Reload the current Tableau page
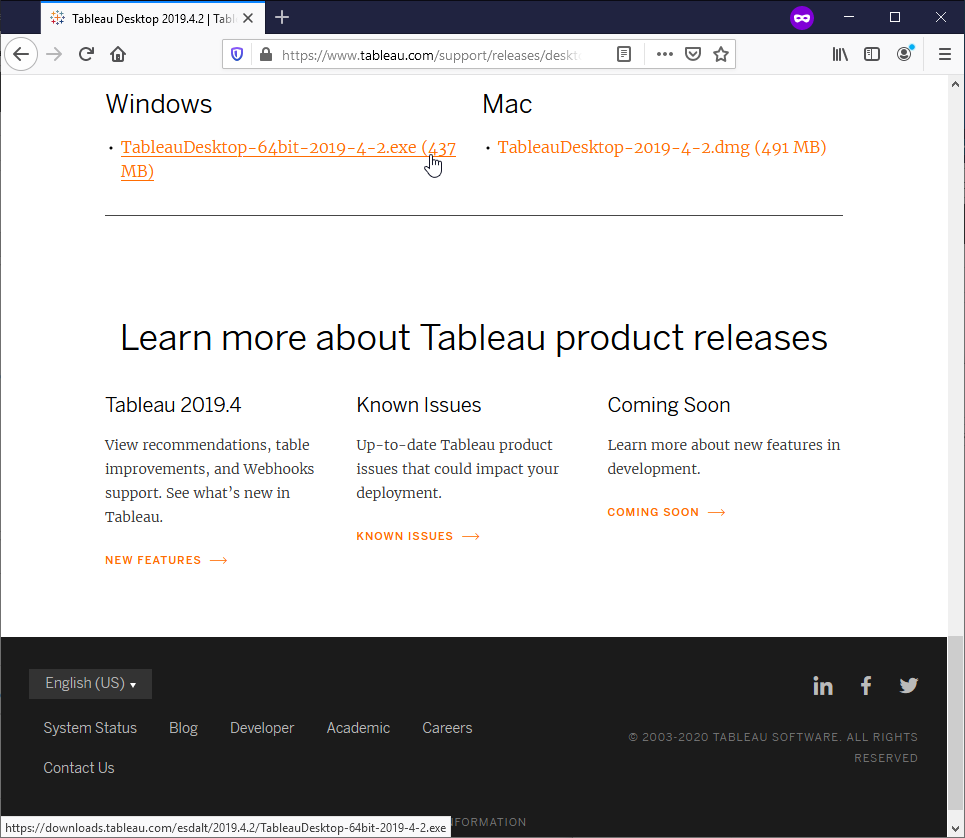This screenshot has height=838, width=965. [x=86, y=55]
